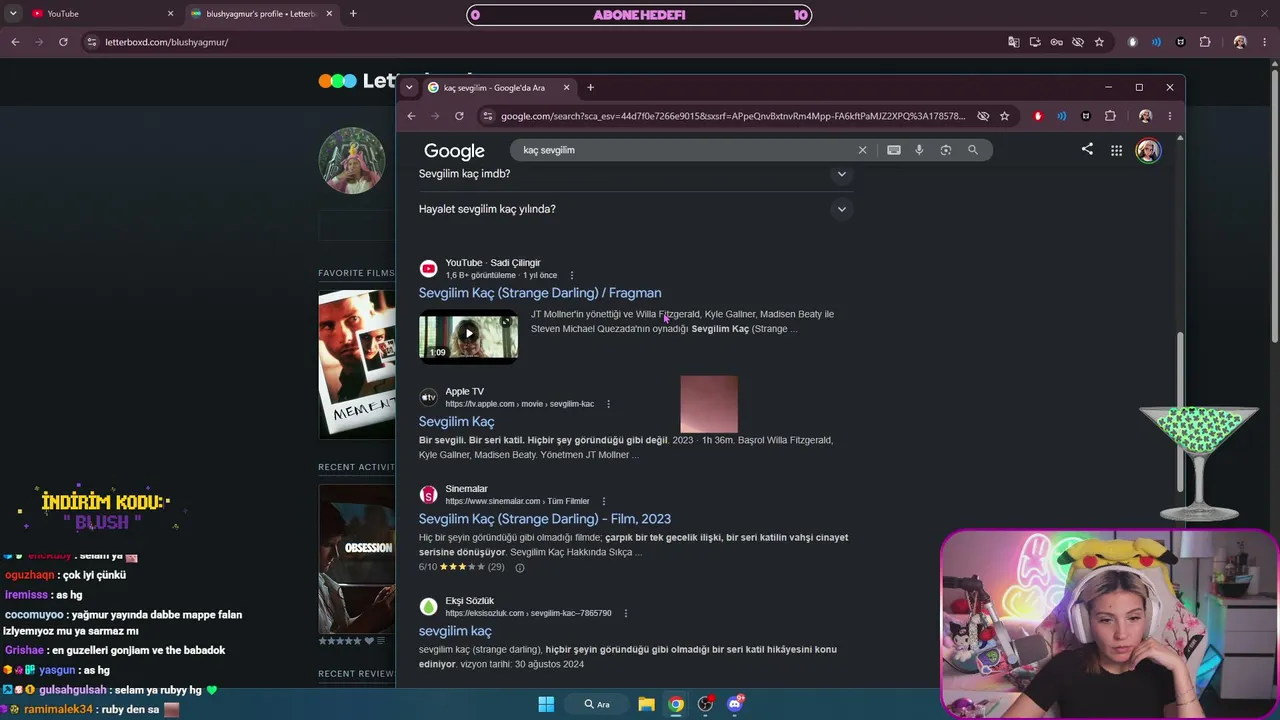1280x720 pixels.
Task: Open Discord from the taskbar
Action: point(736,704)
